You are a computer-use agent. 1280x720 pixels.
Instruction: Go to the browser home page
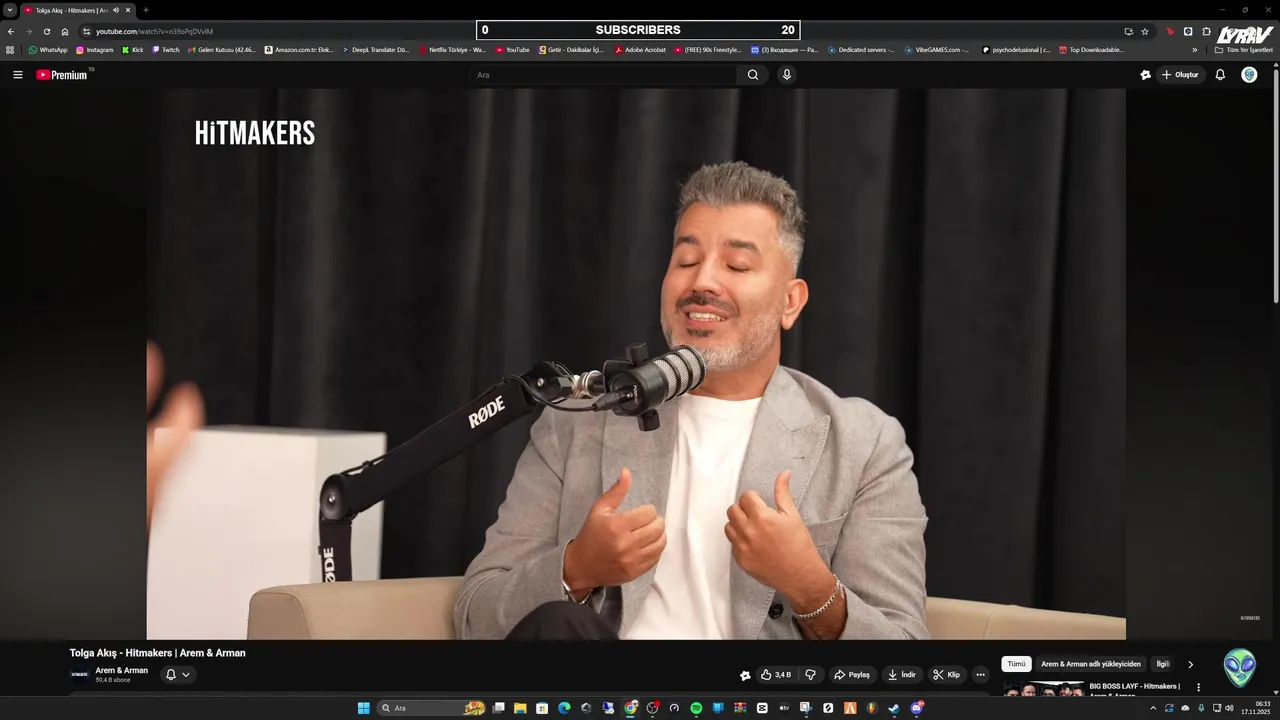coord(65,31)
